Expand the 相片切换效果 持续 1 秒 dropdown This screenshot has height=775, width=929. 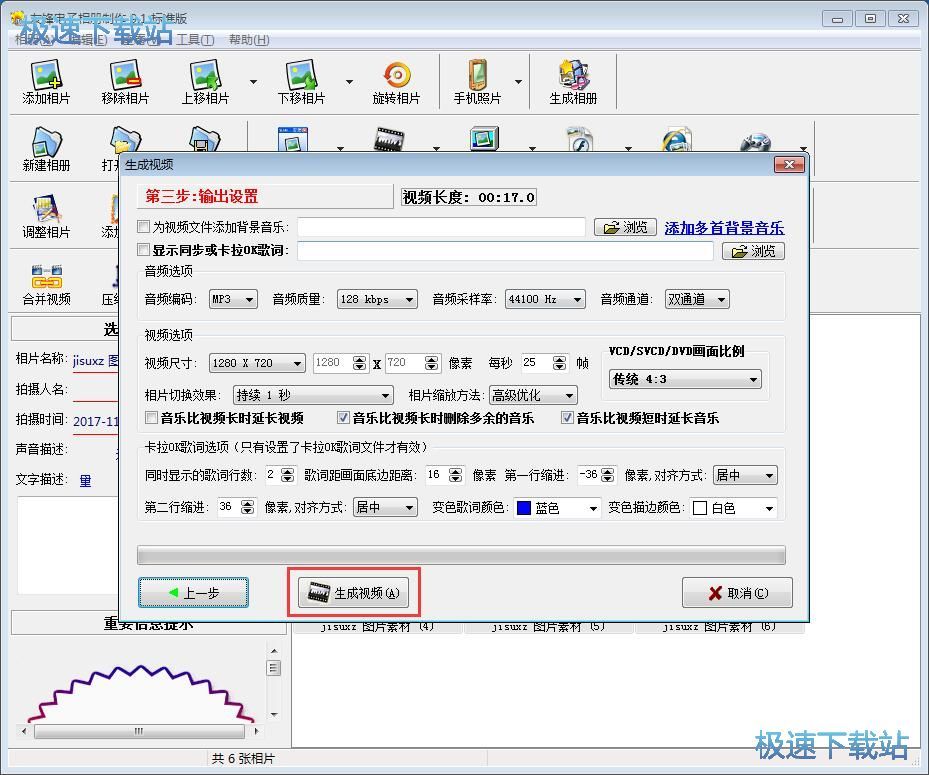click(x=313, y=395)
